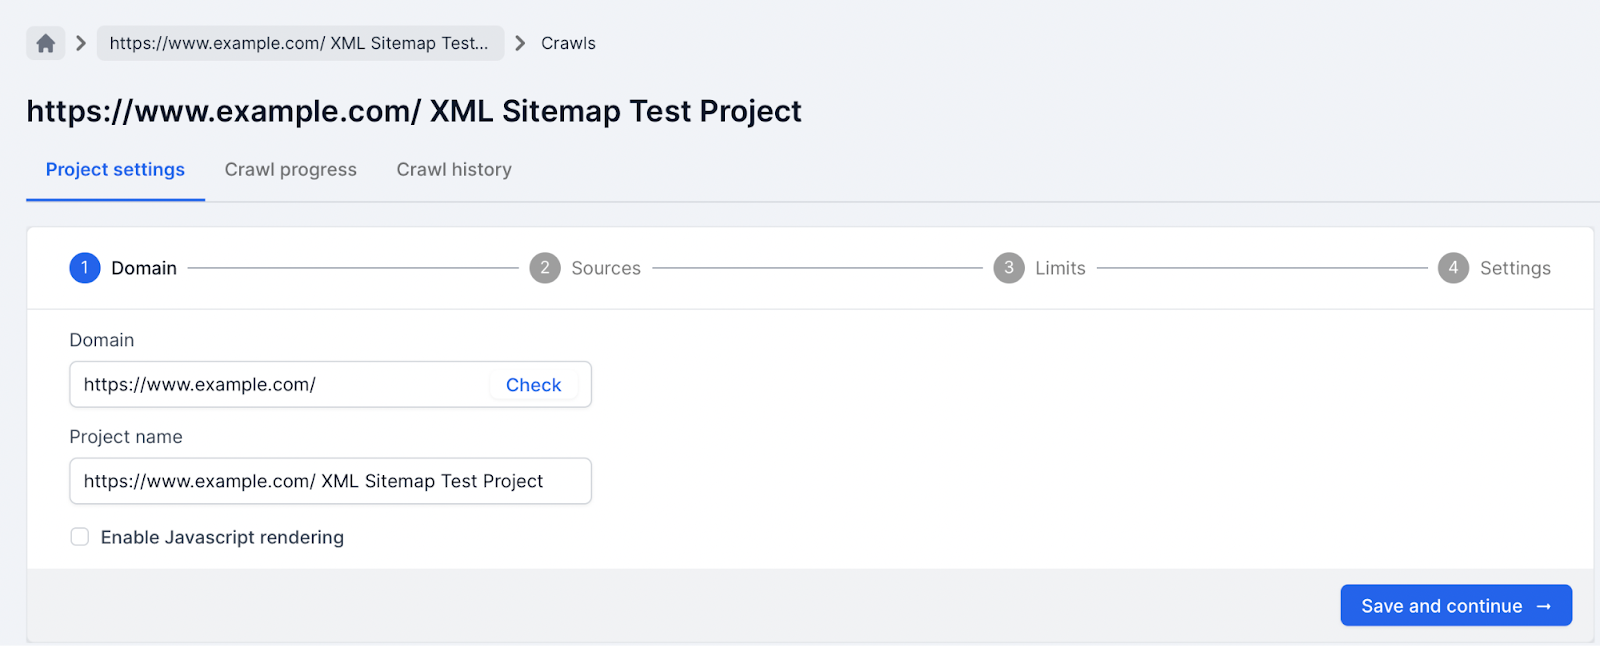Jump to step 2 Sources
The height and width of the screenshot is (646, 1600).
[x=585, y=268]
